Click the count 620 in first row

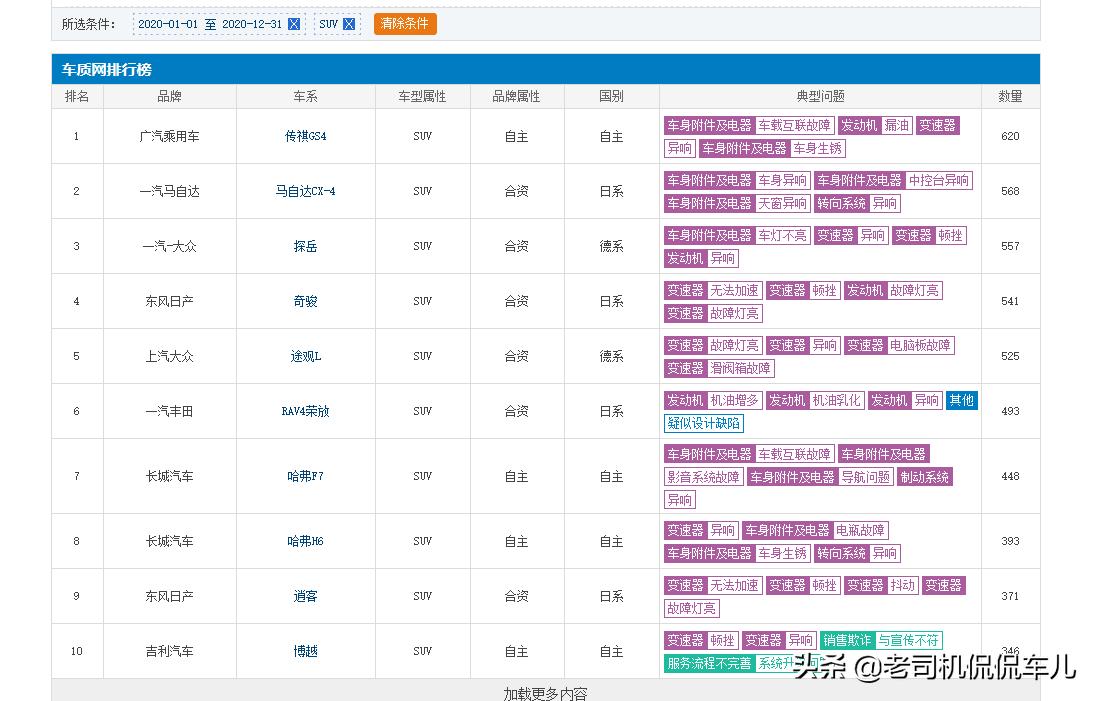click(1010, 136)
